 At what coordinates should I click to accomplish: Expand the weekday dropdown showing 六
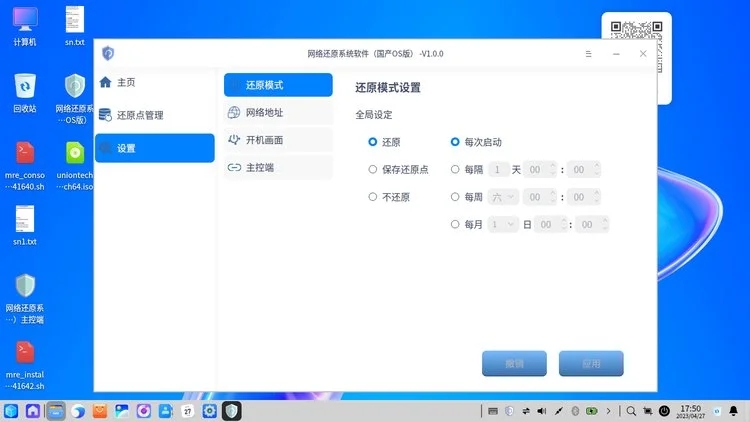(503, 197)
